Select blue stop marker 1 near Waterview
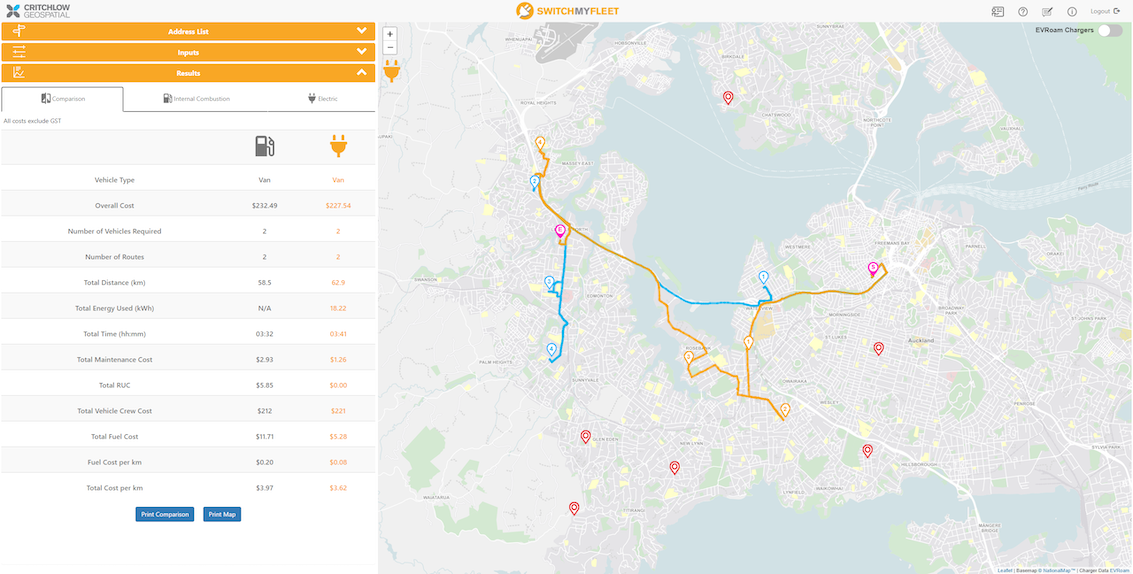Viewport: 1133px width, 574px height. [764, 278]
